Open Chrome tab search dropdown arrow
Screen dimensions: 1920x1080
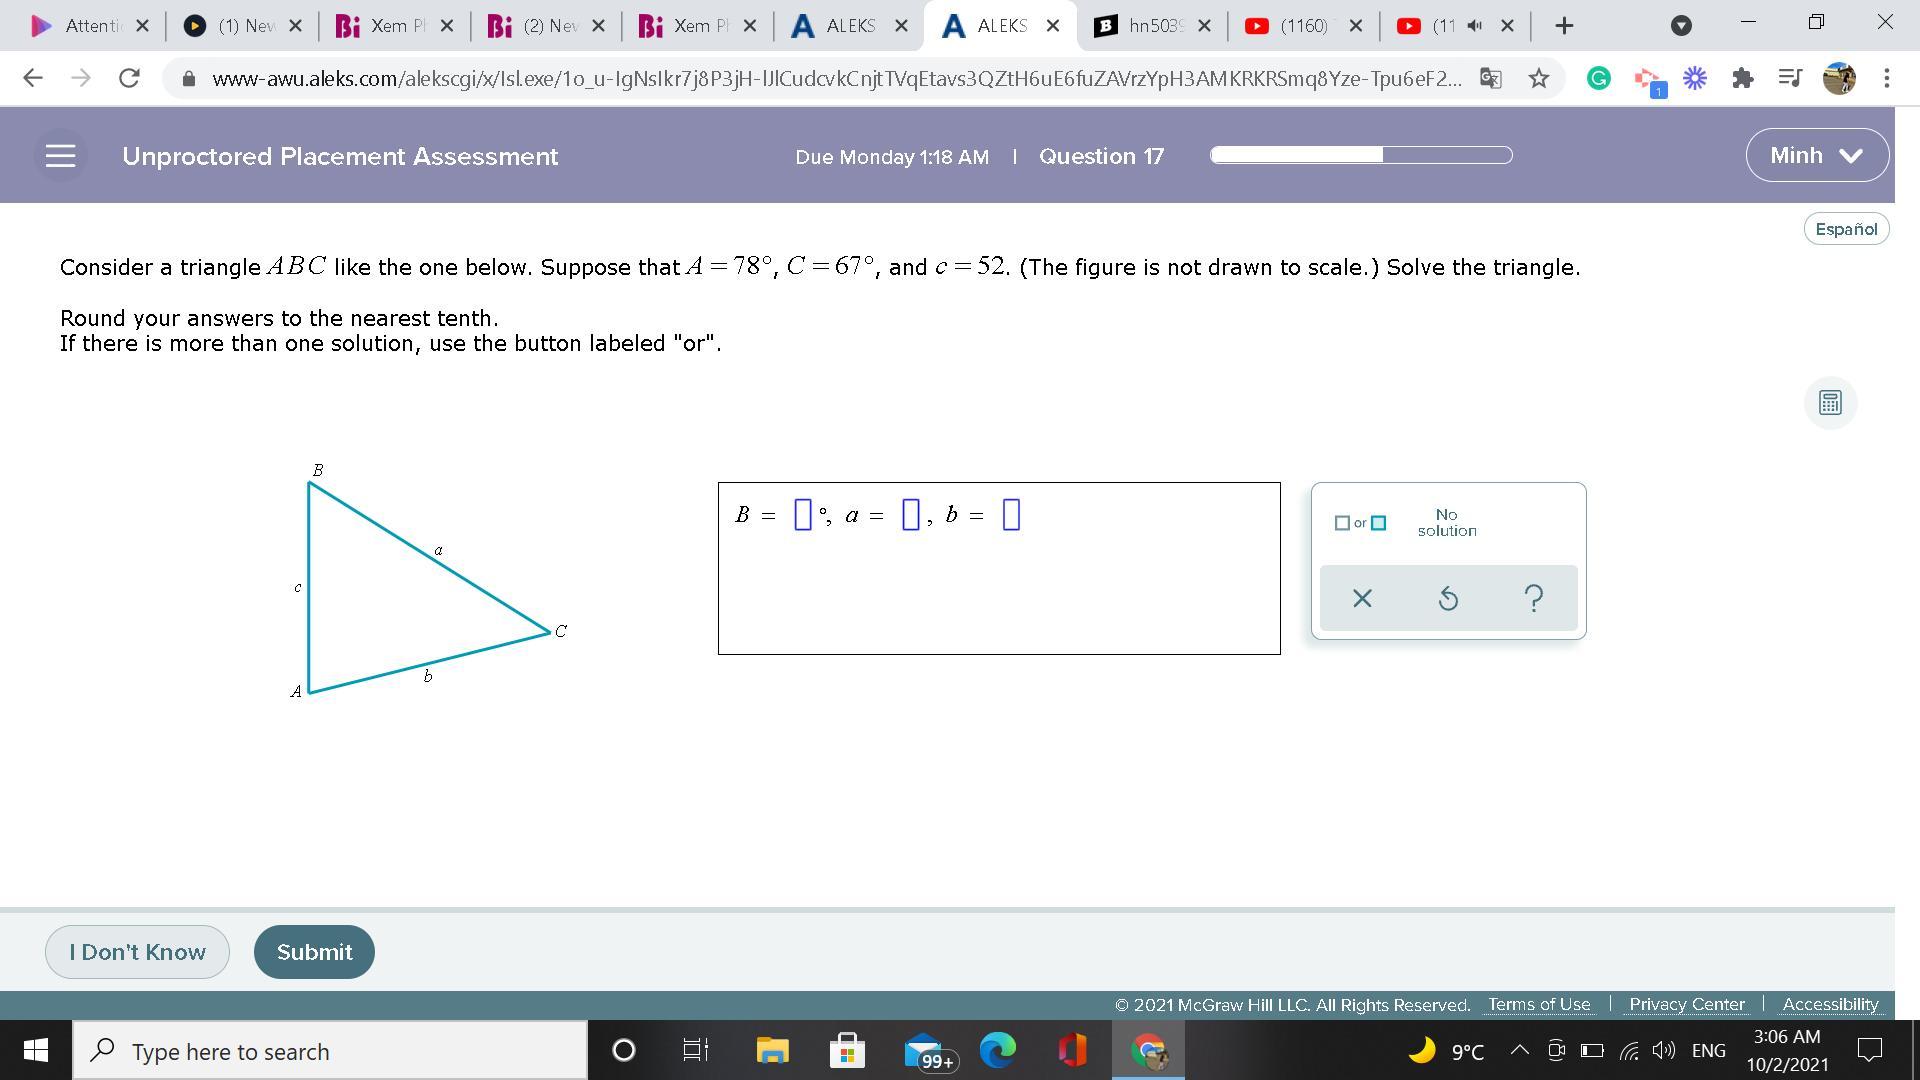[1681, 26]
